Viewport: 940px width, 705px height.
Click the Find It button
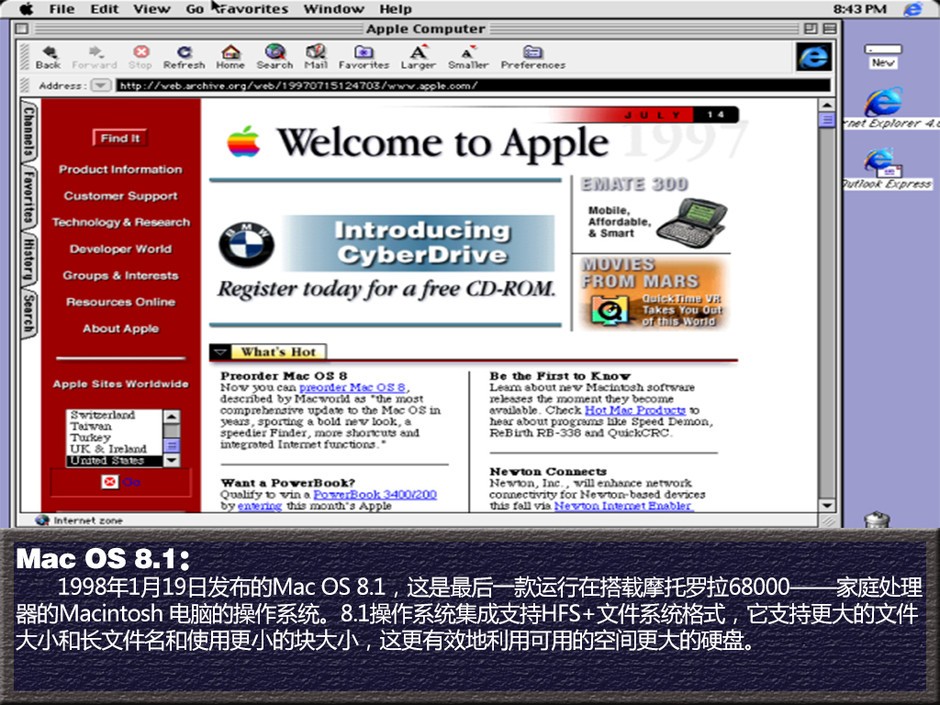pos(120,138)
